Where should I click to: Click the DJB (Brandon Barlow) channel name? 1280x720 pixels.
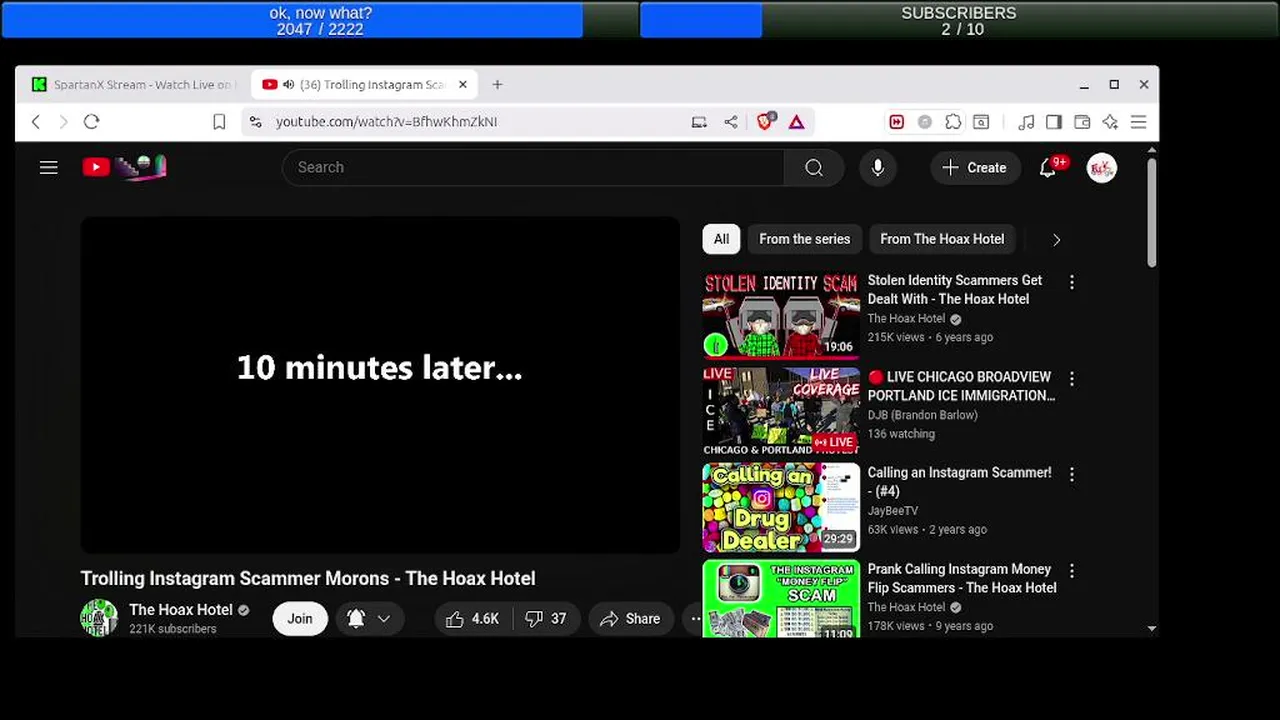[923, 415]
